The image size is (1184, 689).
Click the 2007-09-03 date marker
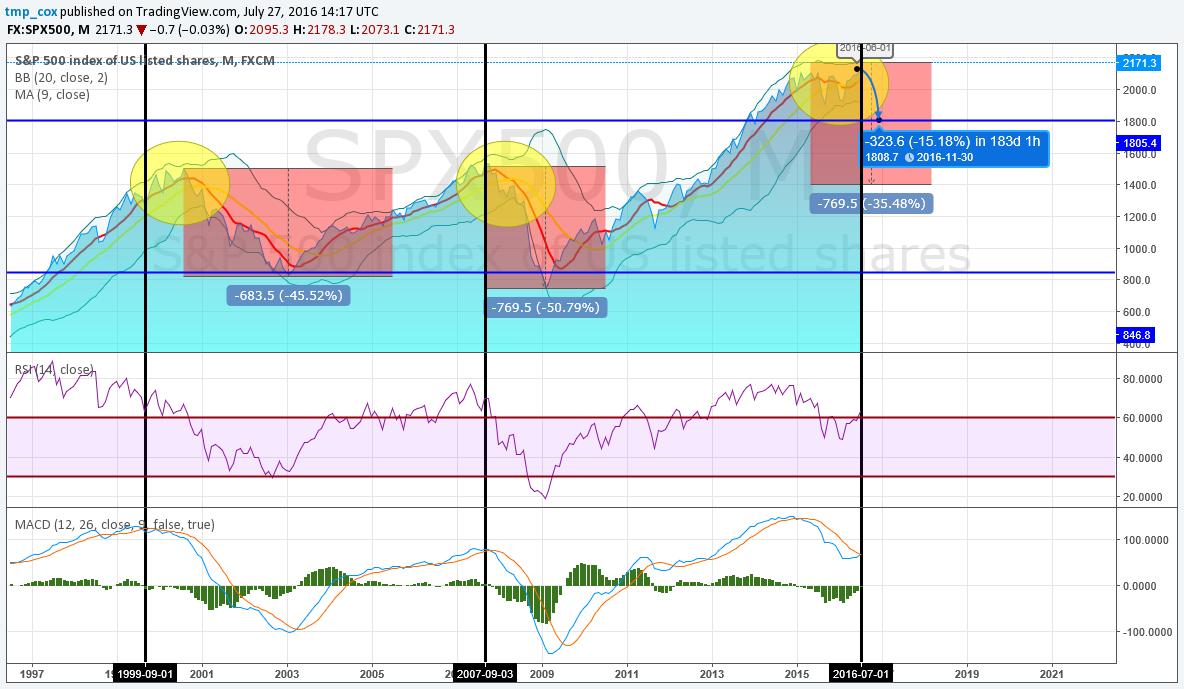[x=485, y=674]
